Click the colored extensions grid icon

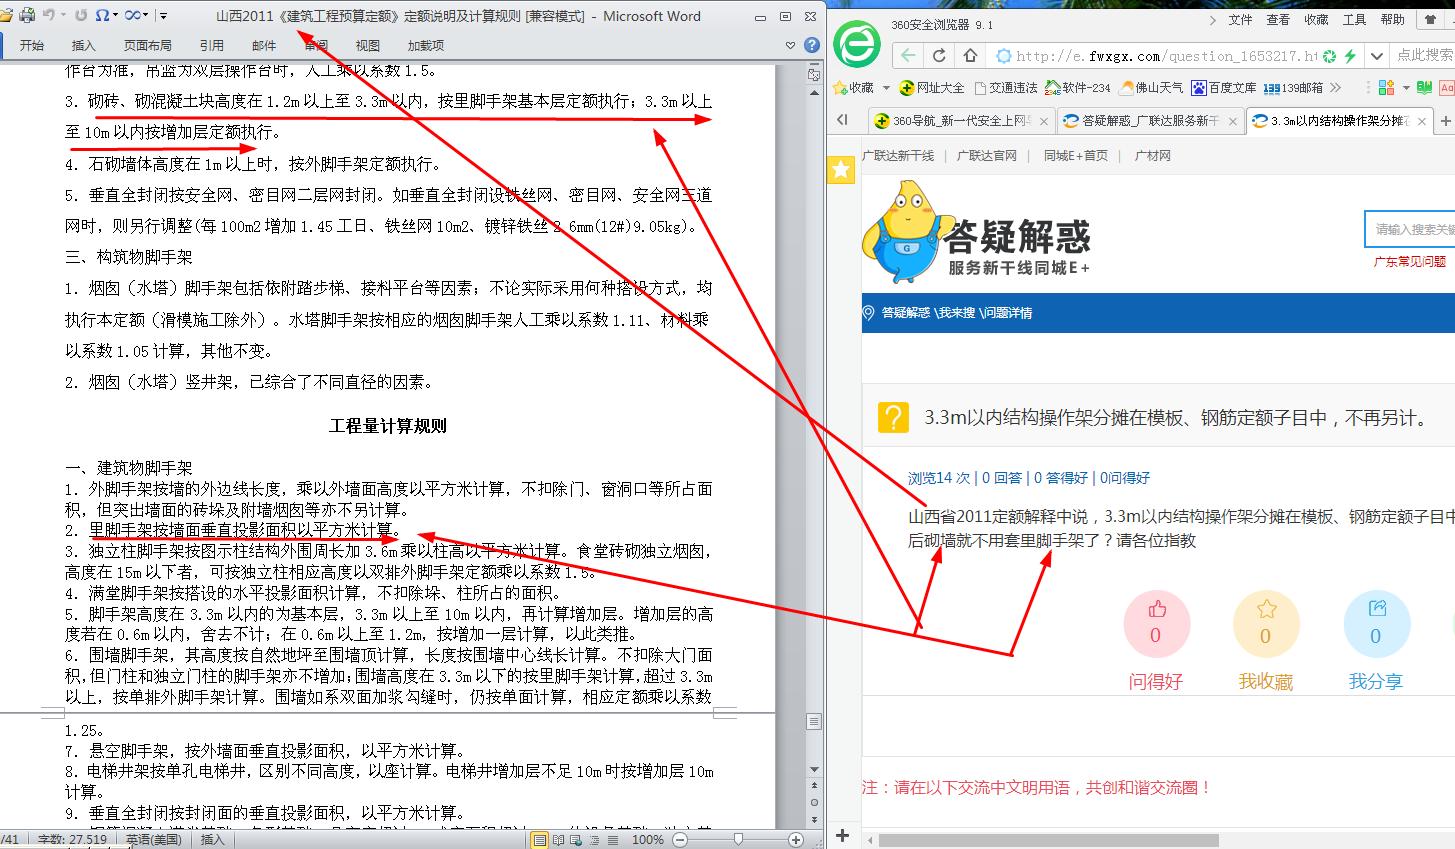[x=1386, y=88]
